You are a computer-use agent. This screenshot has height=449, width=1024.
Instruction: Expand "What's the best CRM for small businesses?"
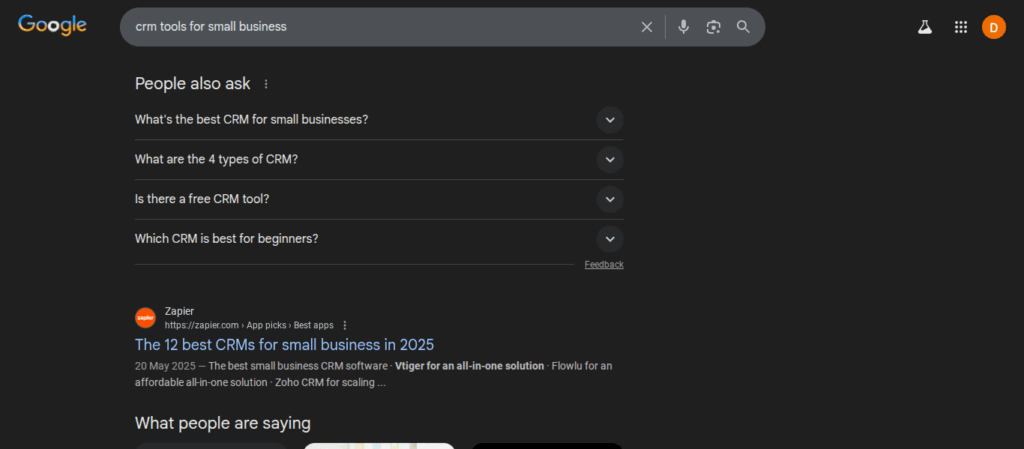tap(609, 120)
